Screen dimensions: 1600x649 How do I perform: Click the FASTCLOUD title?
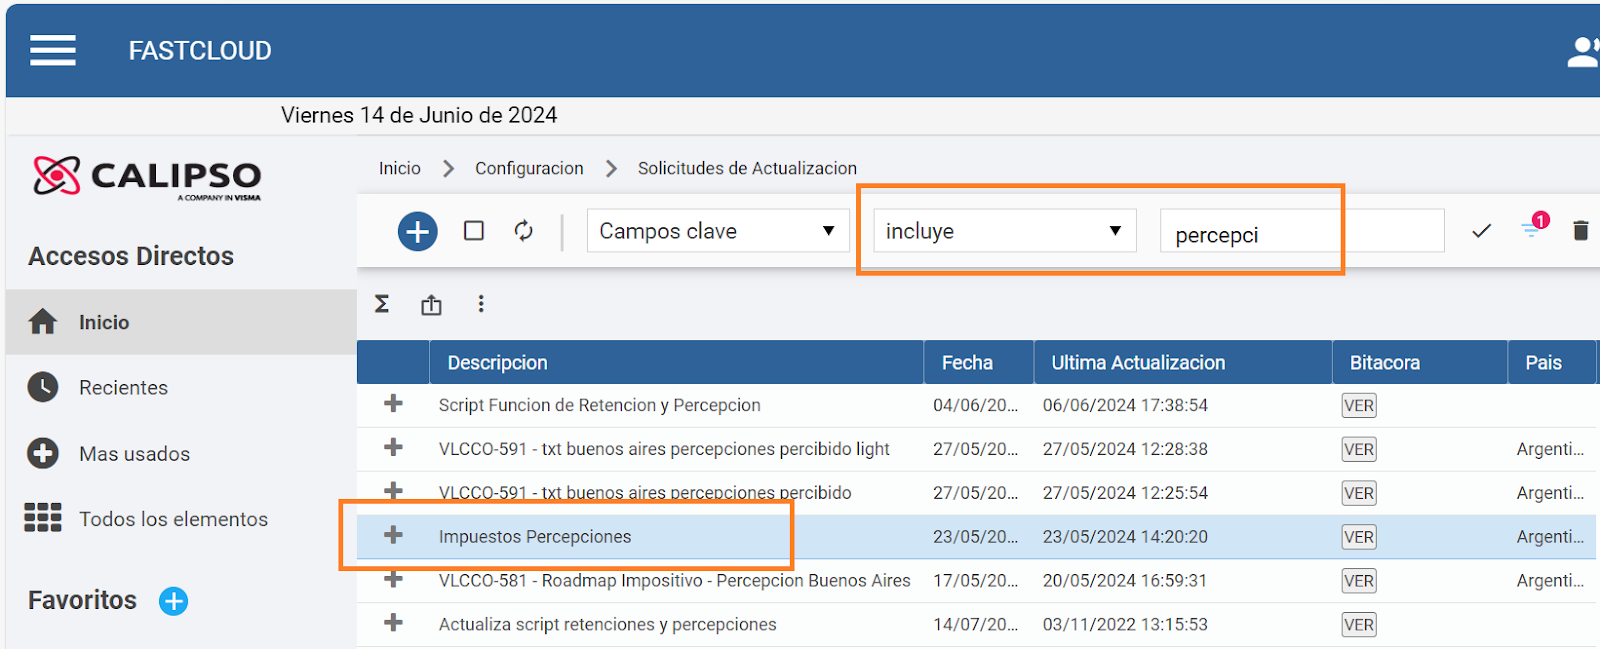tap(200, 51)
